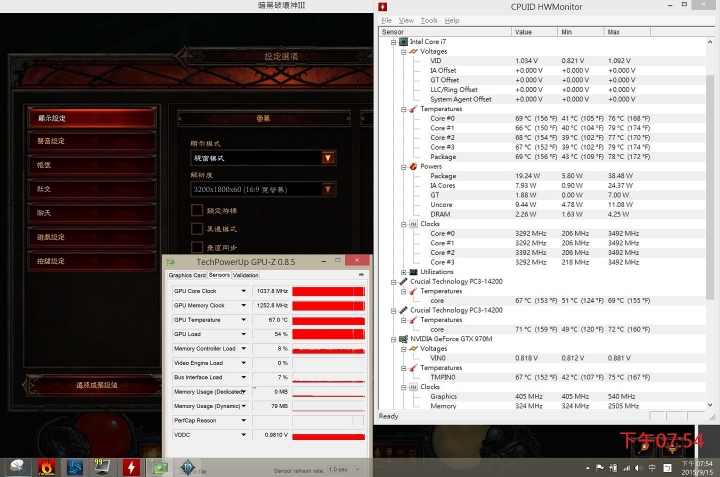Show hidden tray icons arrow
Screen dimensions: 720x477
click(x=588, y=468)
